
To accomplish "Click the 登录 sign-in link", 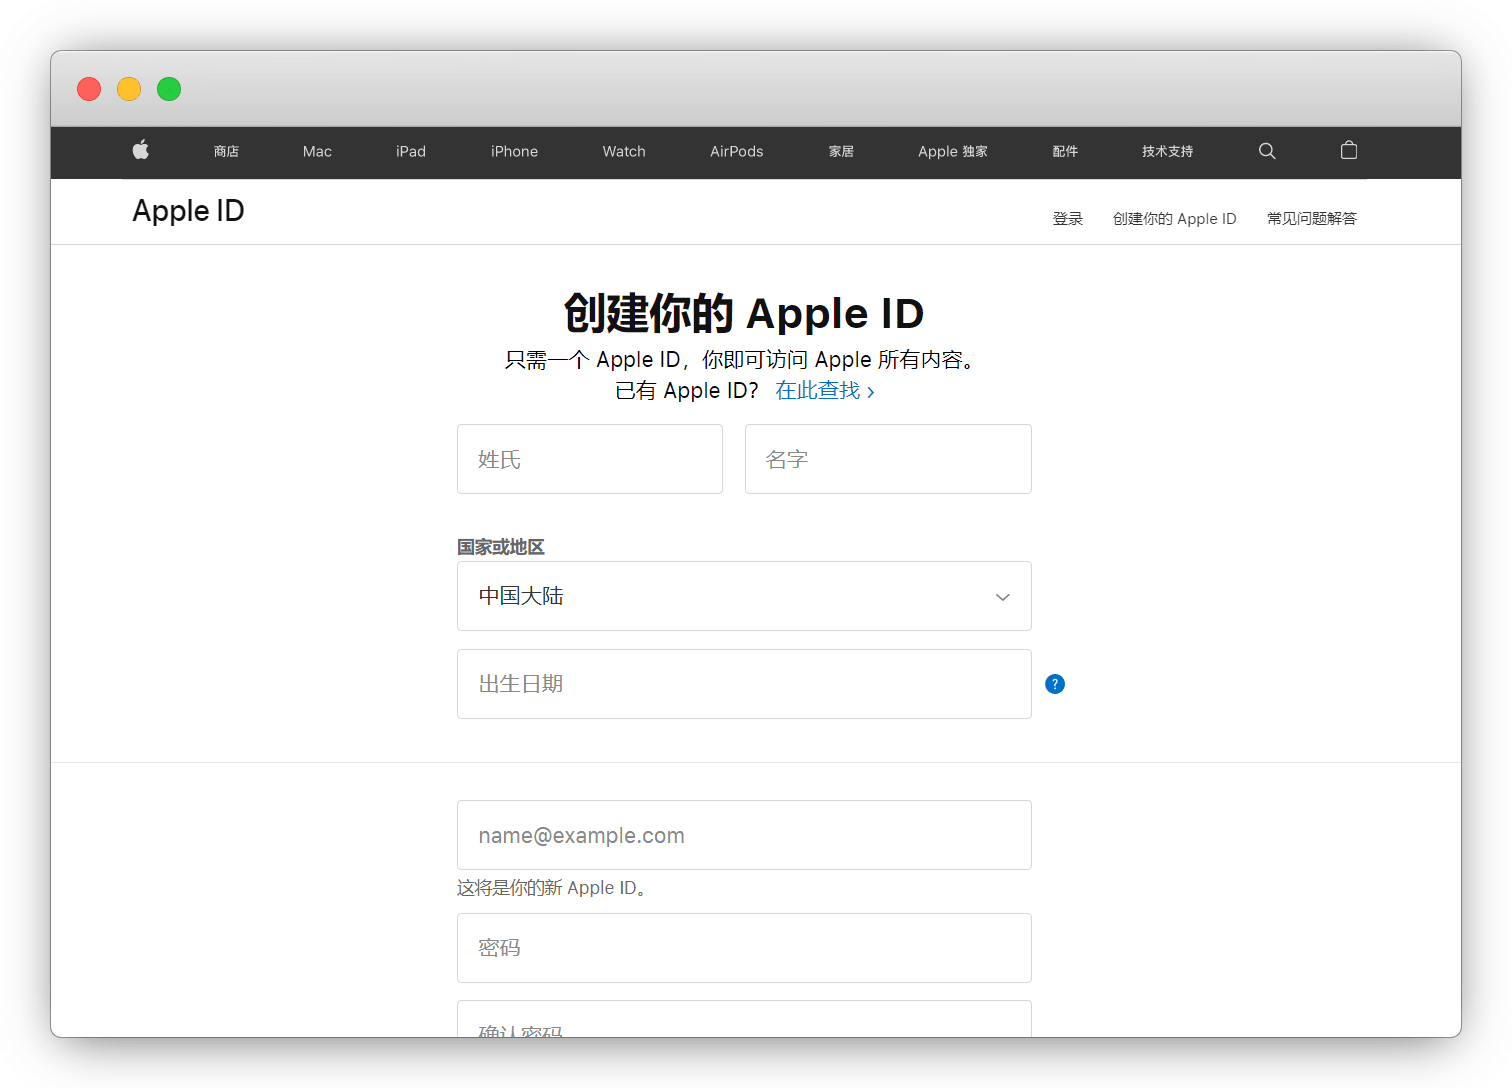I will pos(1068,219).
